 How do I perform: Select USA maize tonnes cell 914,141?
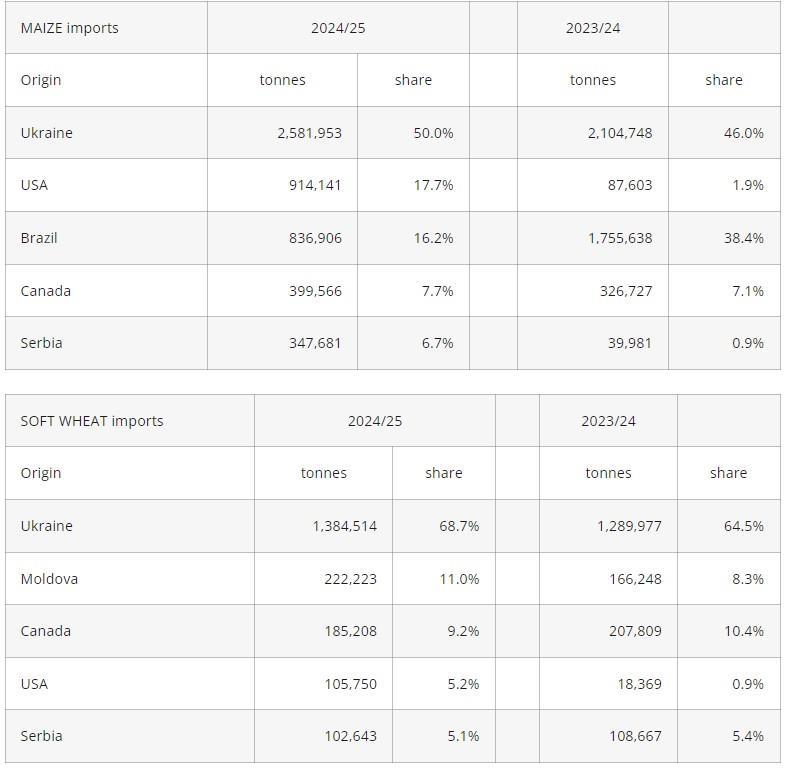tap(315, 185)
